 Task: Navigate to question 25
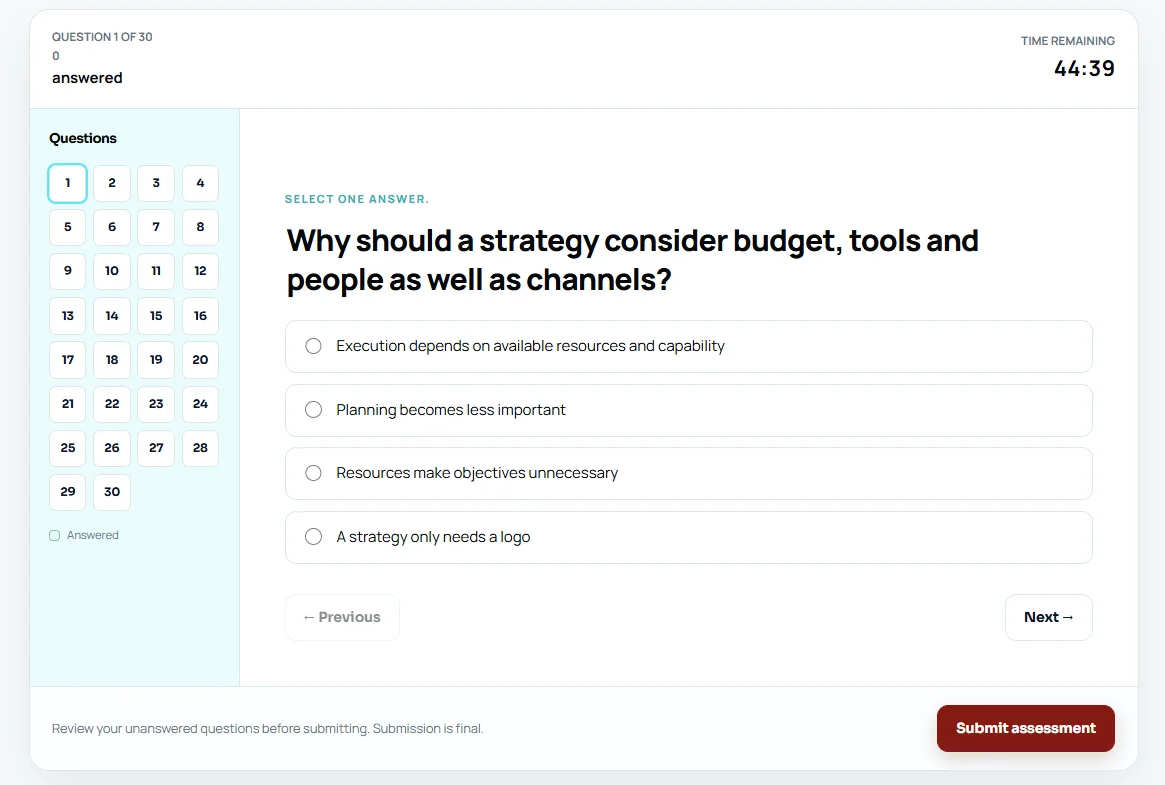click(x=68, y=448)
